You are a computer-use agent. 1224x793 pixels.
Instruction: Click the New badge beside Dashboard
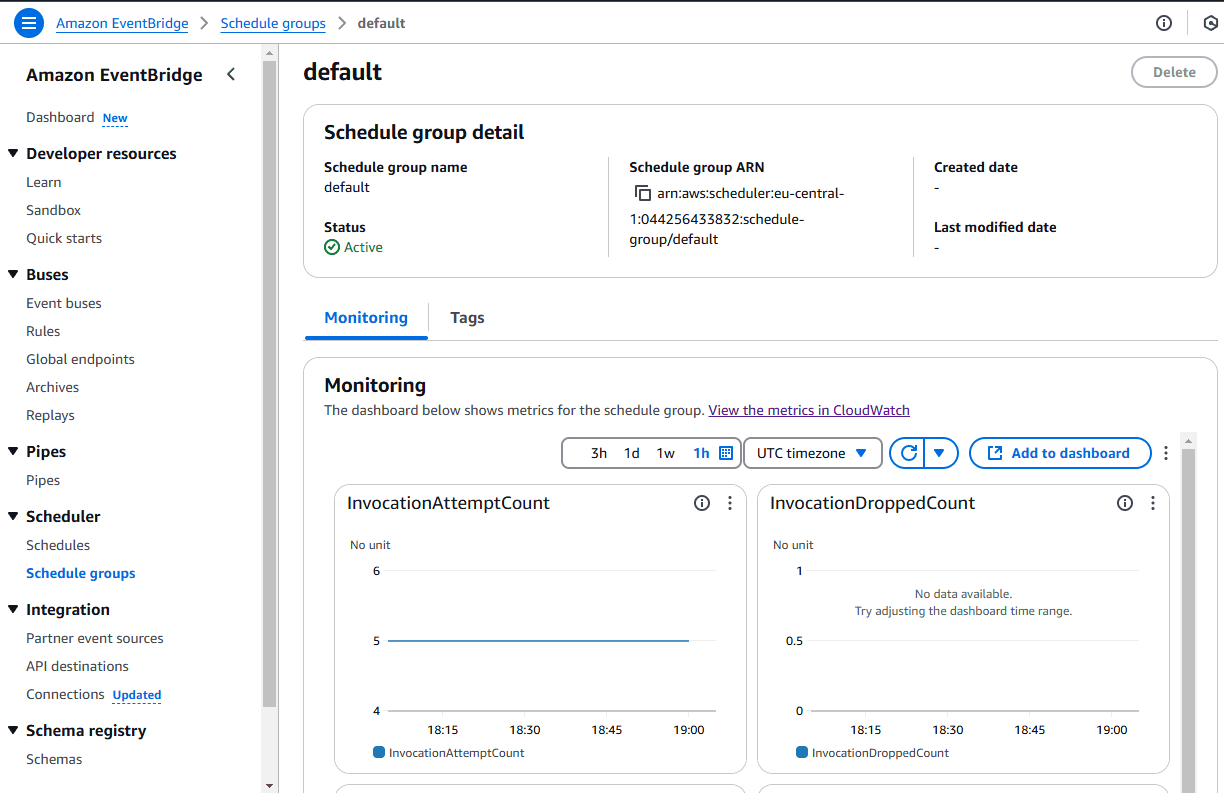point(115,118)
